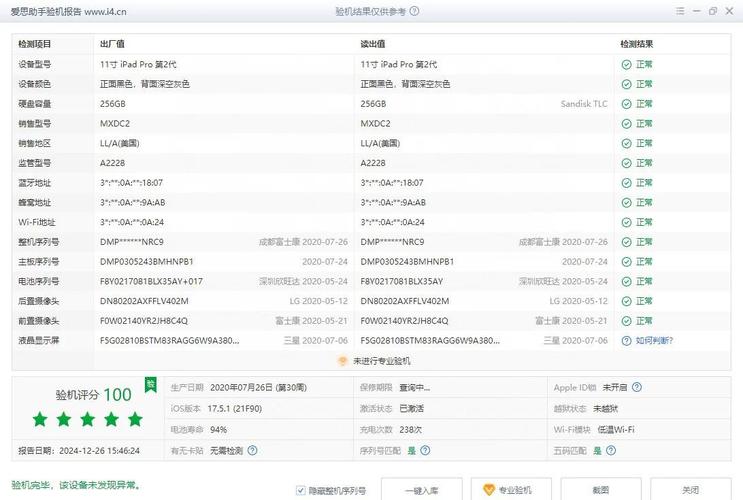Screen dimensions: 743x500
Task: Click the orange badge icon beside 未进行专业验机
Action: click(342, 361)
